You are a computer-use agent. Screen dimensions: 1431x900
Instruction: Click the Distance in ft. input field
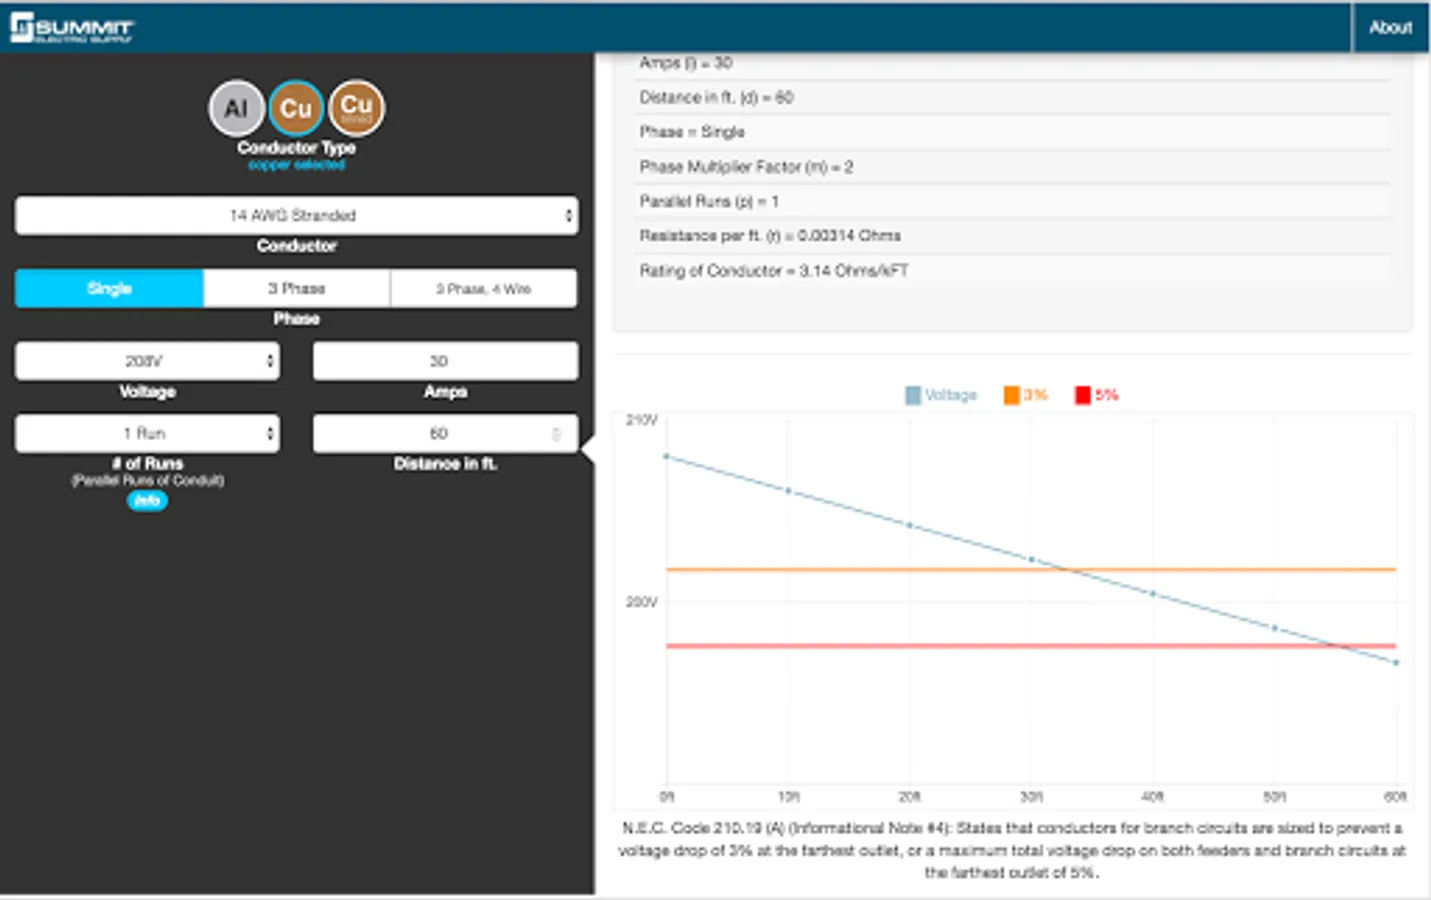(445, 433)
